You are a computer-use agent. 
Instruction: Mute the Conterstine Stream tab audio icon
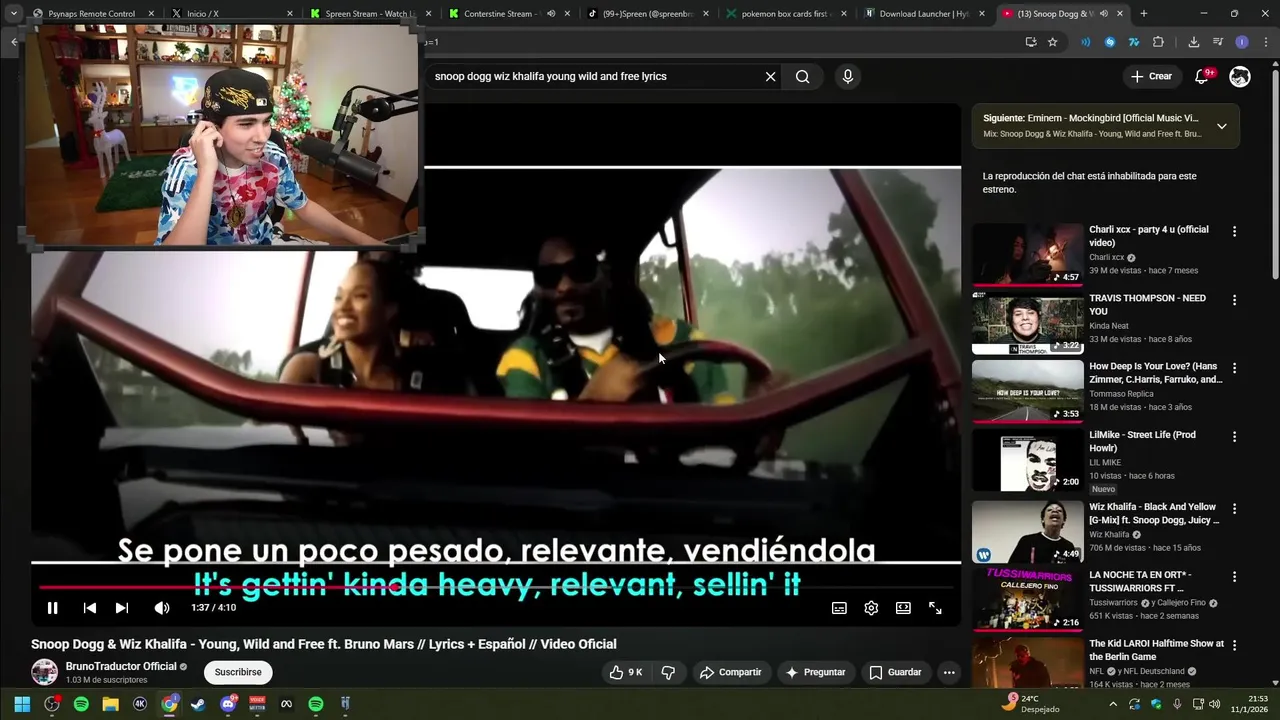tap(551, 14)
